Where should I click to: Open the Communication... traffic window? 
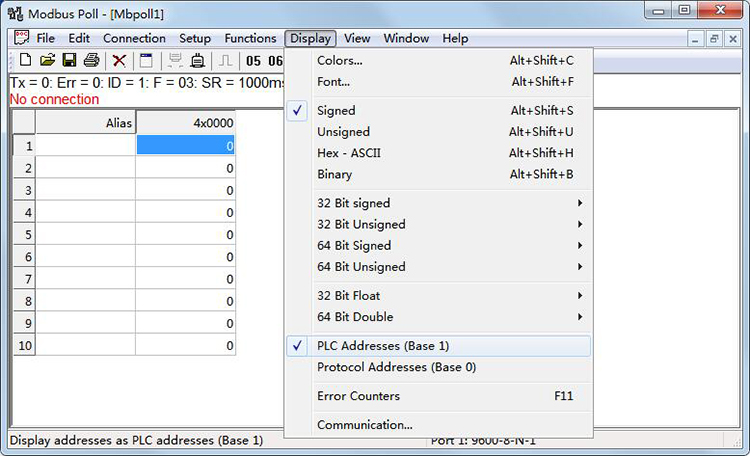439,425
